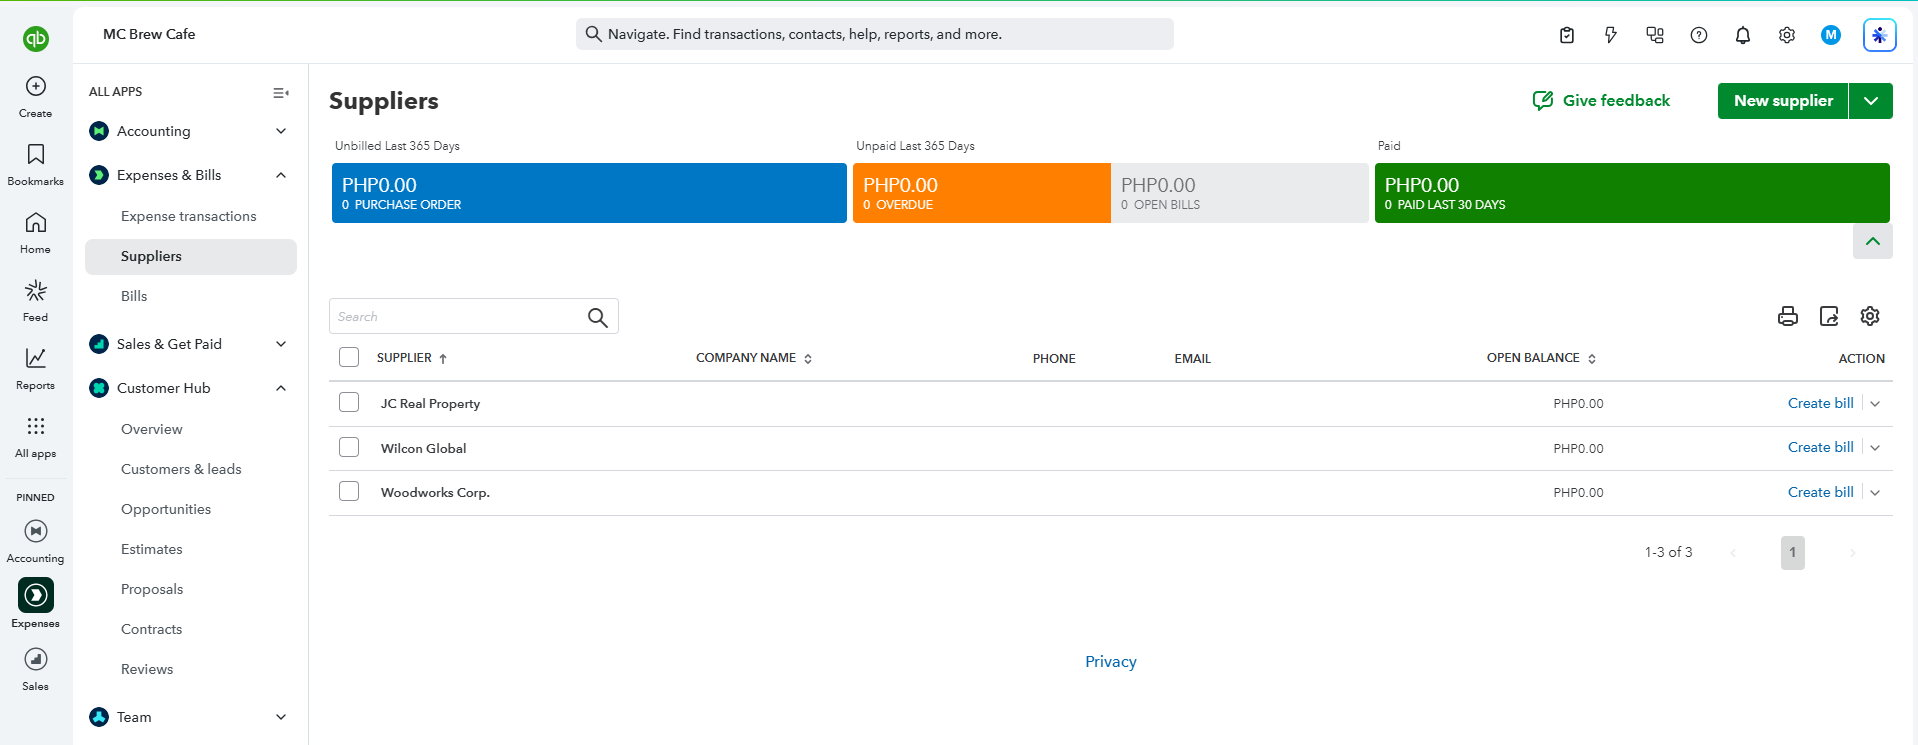
Task: Sort by the Open Balance column header
Action: [x=1541, y=358]
